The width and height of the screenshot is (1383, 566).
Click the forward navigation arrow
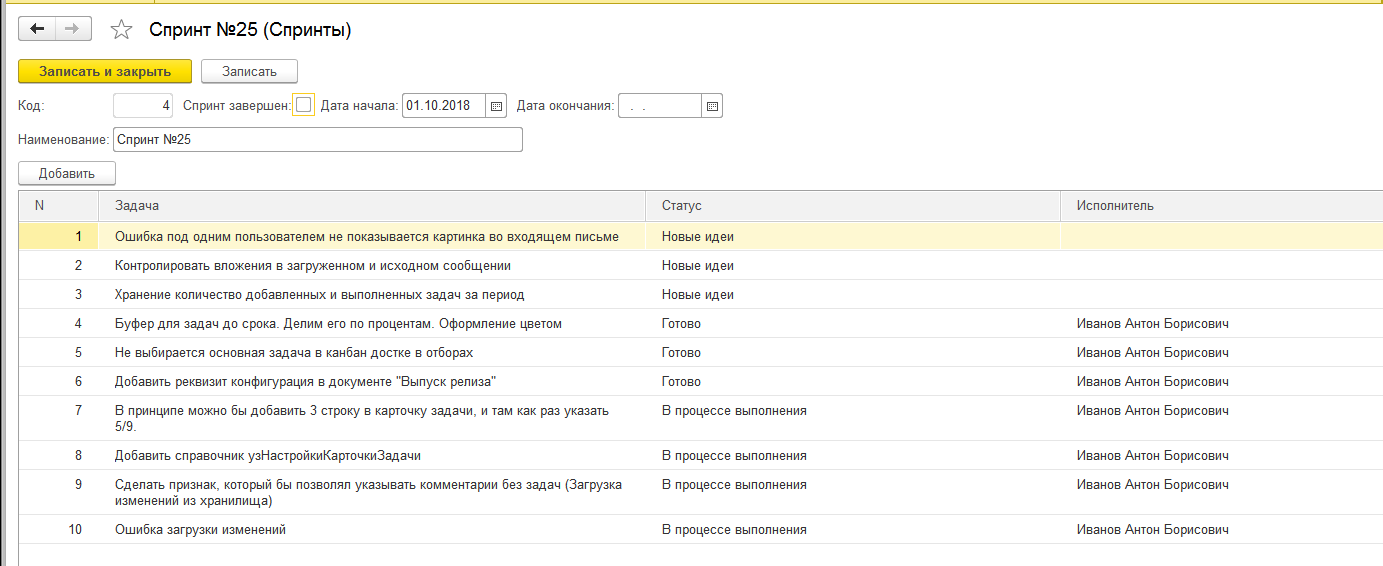click(73, 30)
